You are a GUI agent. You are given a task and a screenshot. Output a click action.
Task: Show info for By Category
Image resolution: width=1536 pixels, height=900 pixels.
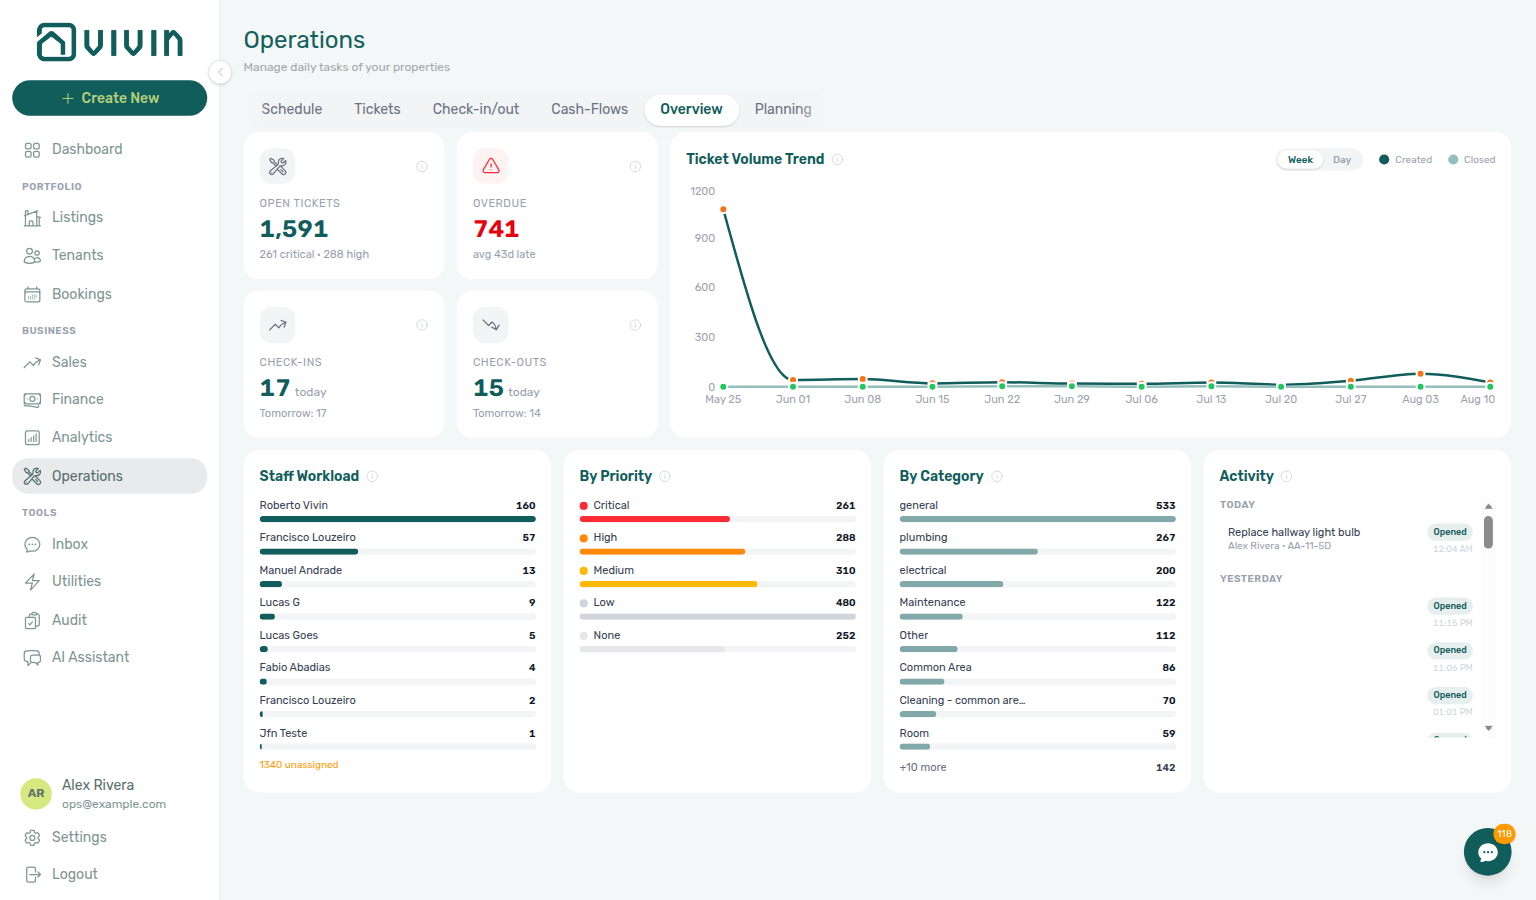point(997,476)
